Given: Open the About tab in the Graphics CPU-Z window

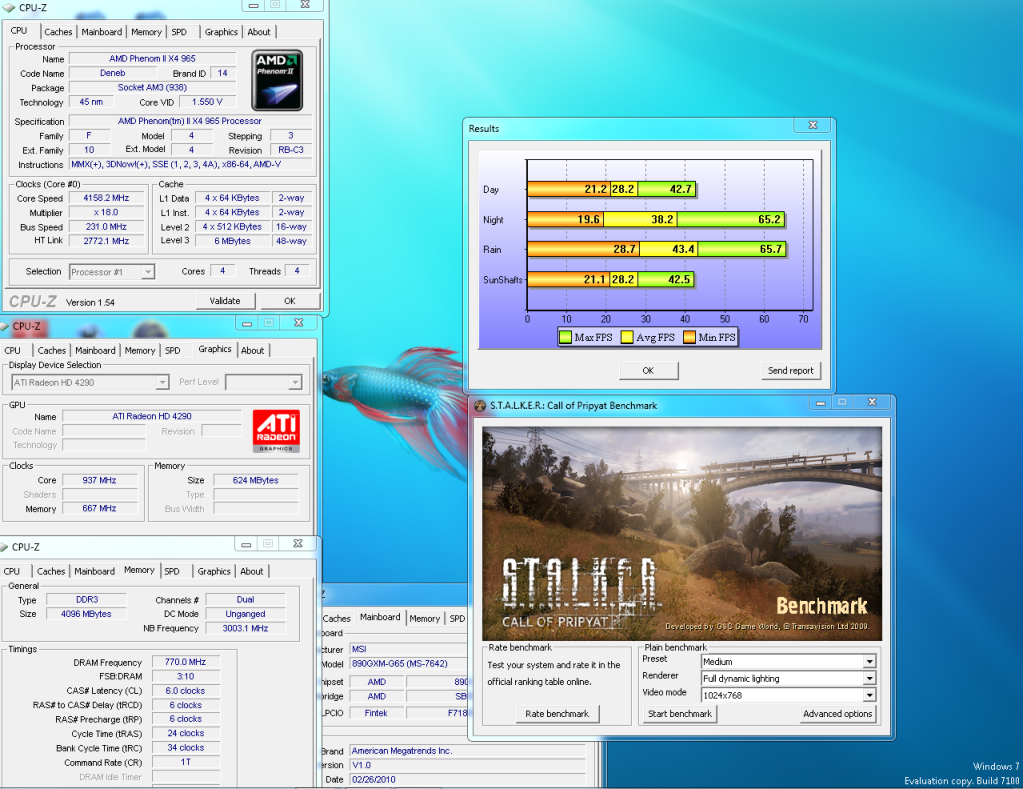Looking at the screenshot, I should pos(253,351).
